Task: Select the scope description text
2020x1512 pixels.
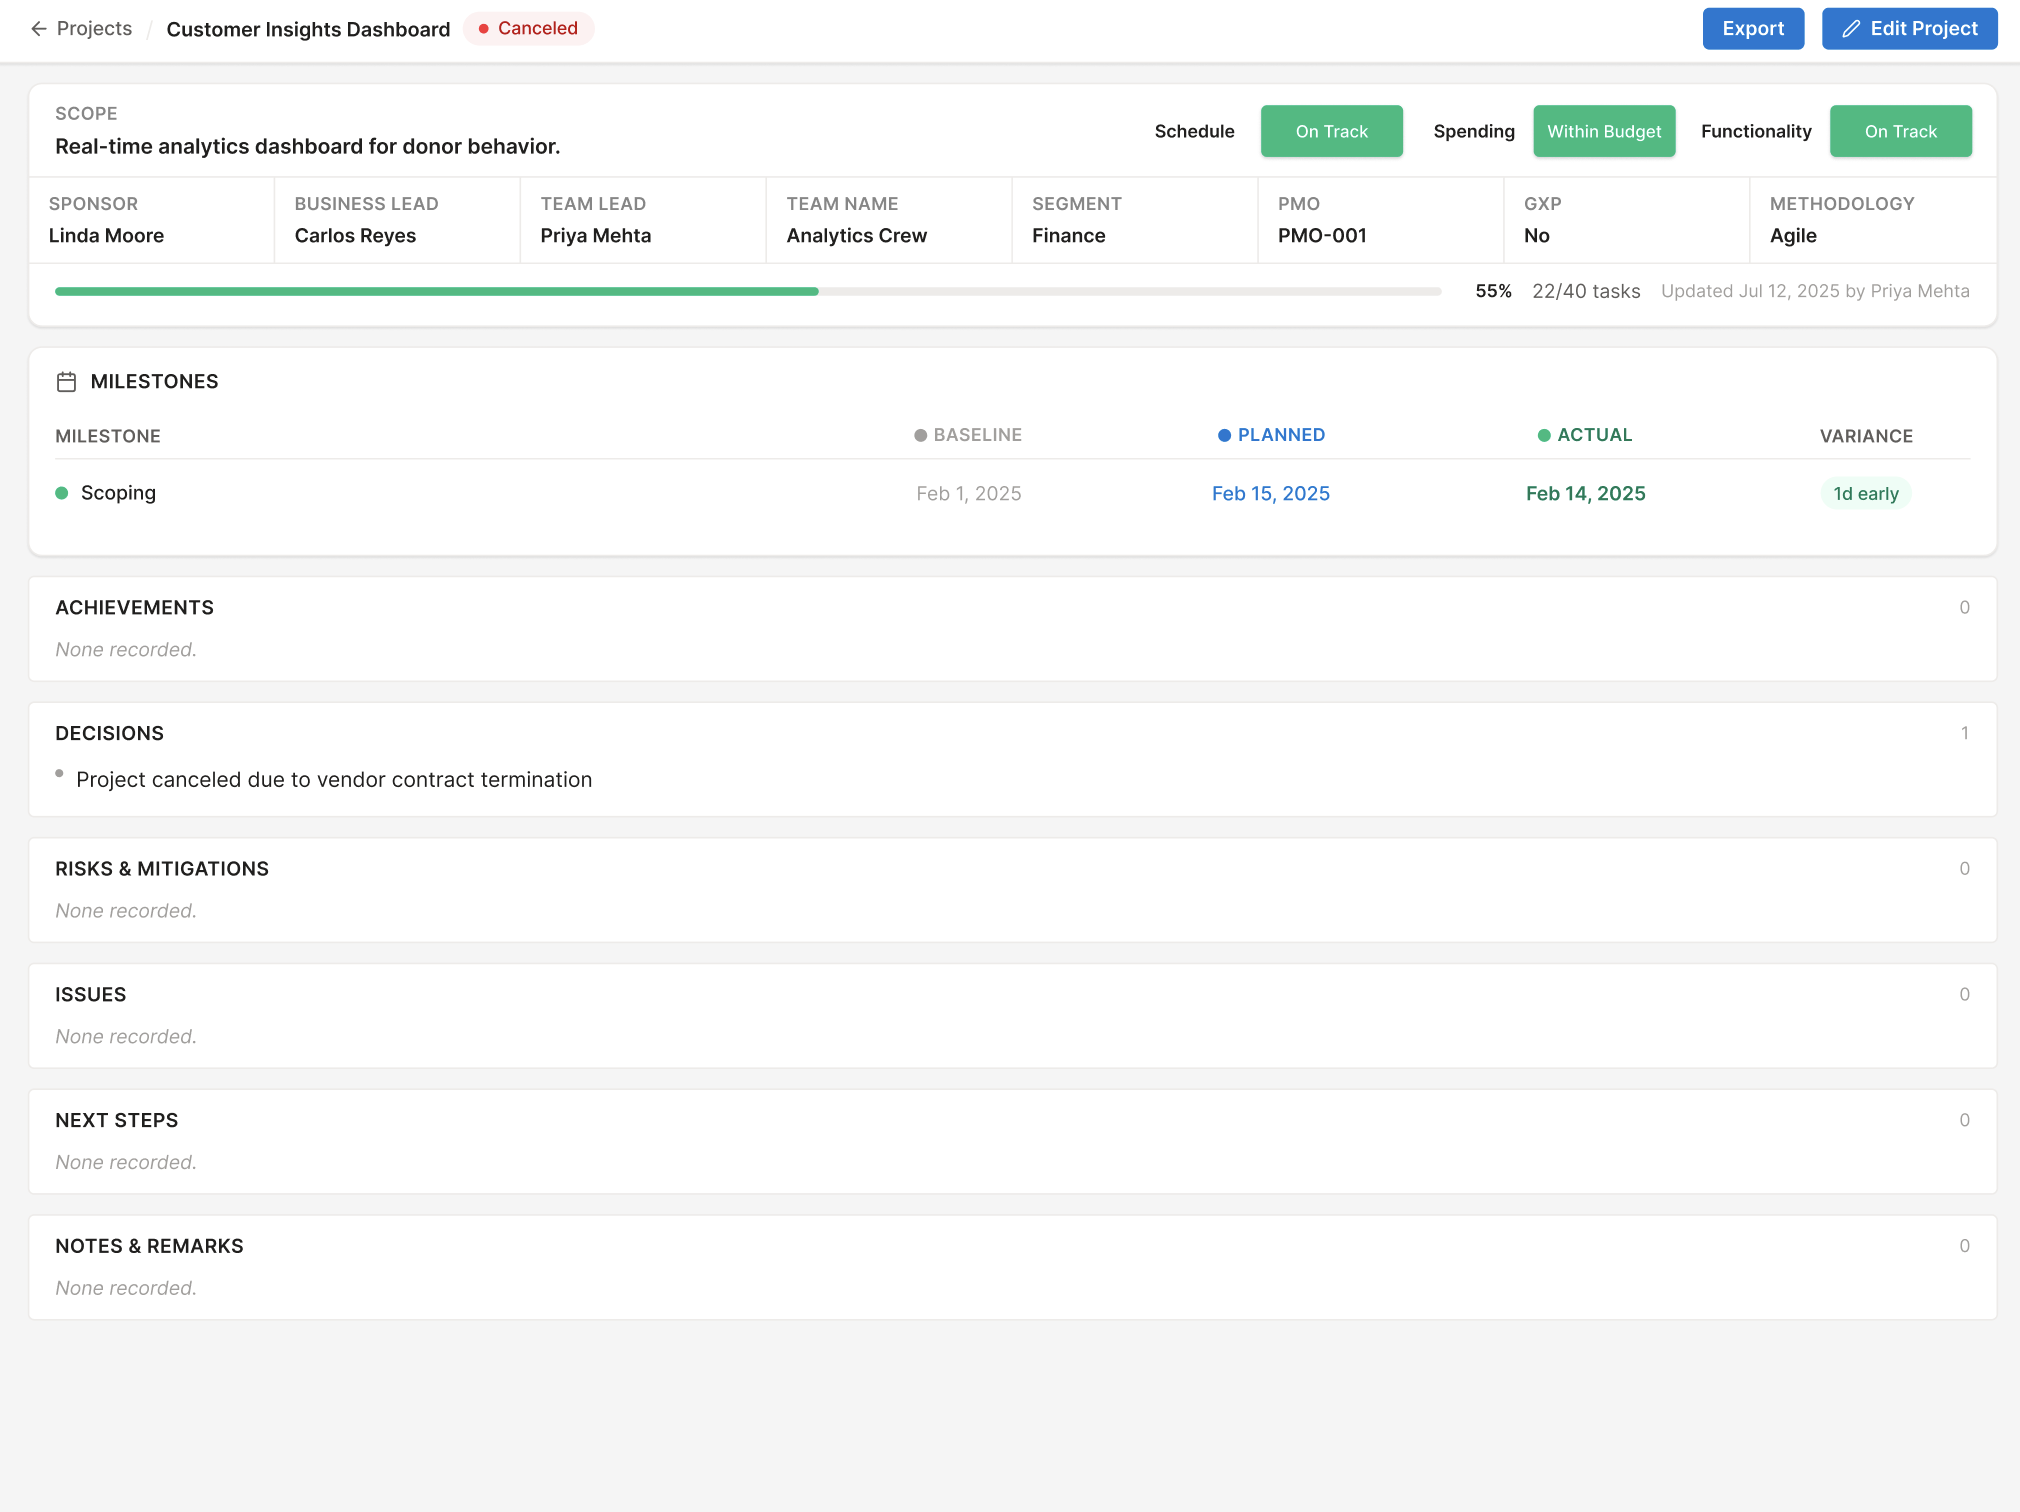Action: coord(307,147)
